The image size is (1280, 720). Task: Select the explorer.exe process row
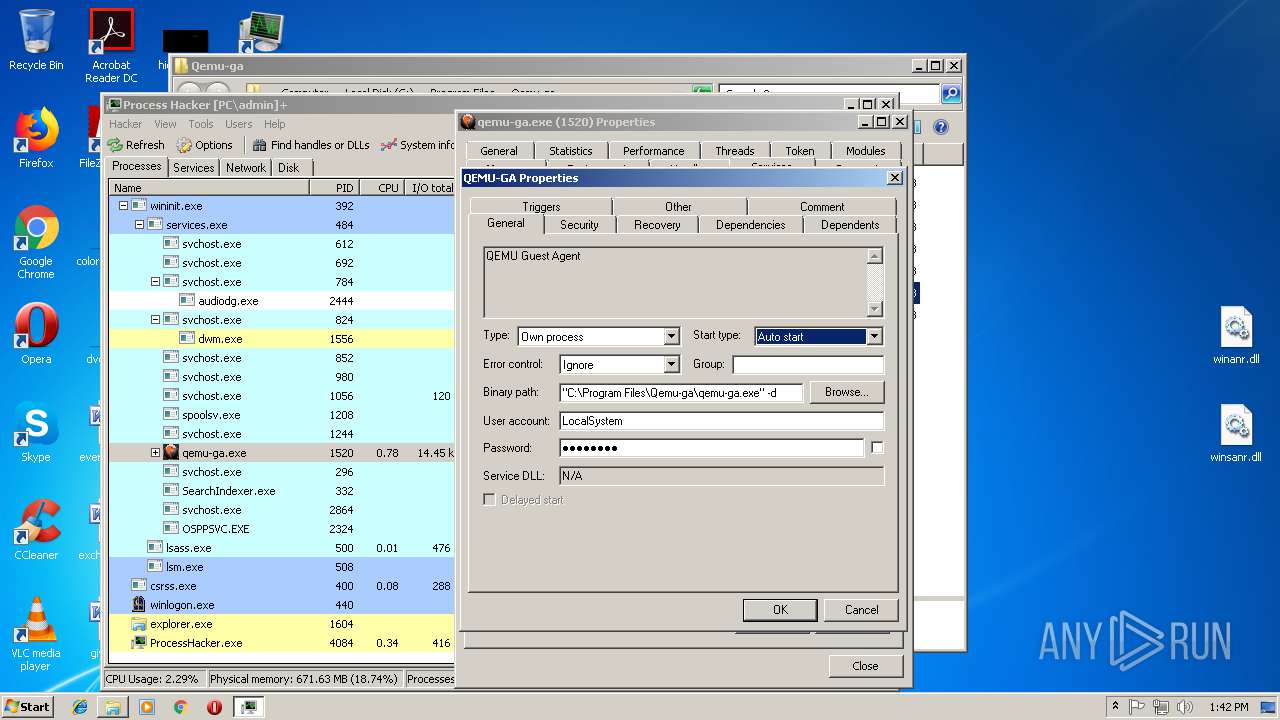pyautogui.click(x=281, y=623)
